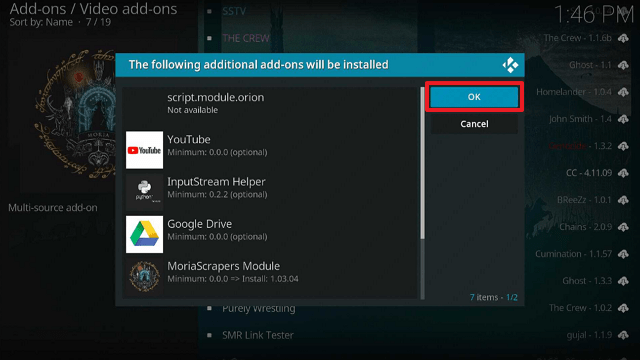Screen dimensions: 640x360
Task: Choose THE CREW in add-on list
Action: click(x=246, y=38)
